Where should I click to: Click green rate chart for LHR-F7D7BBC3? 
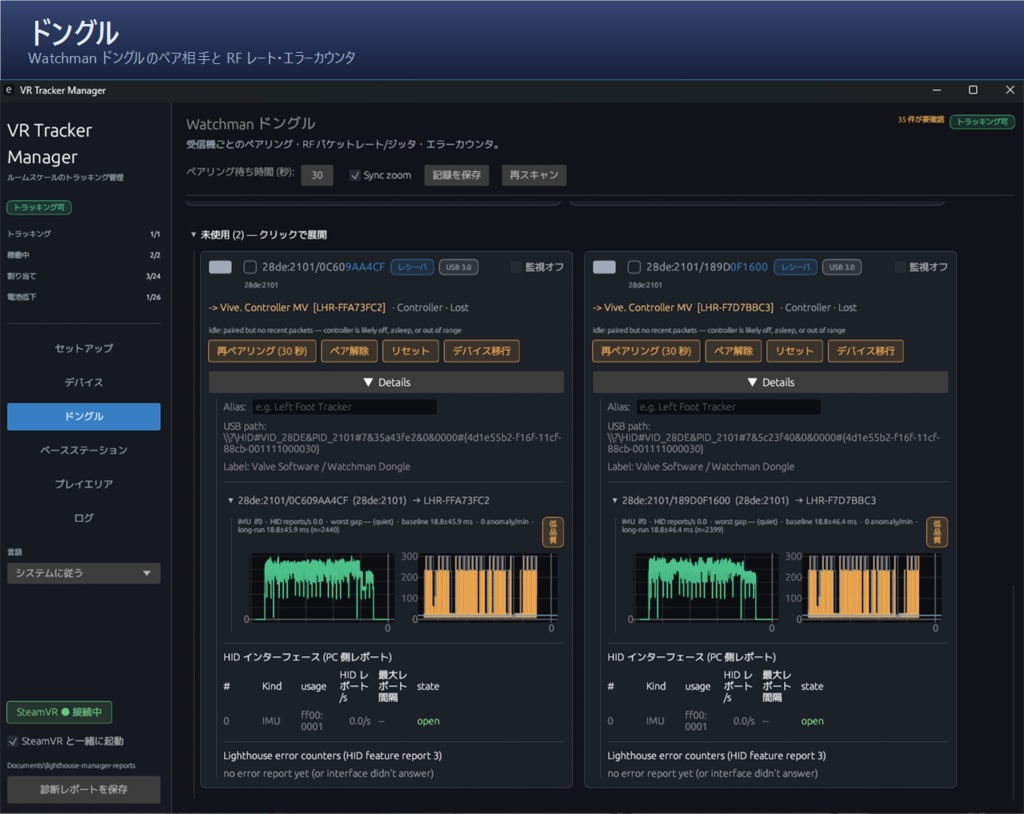pyautogui.click(x=705, y=587)
